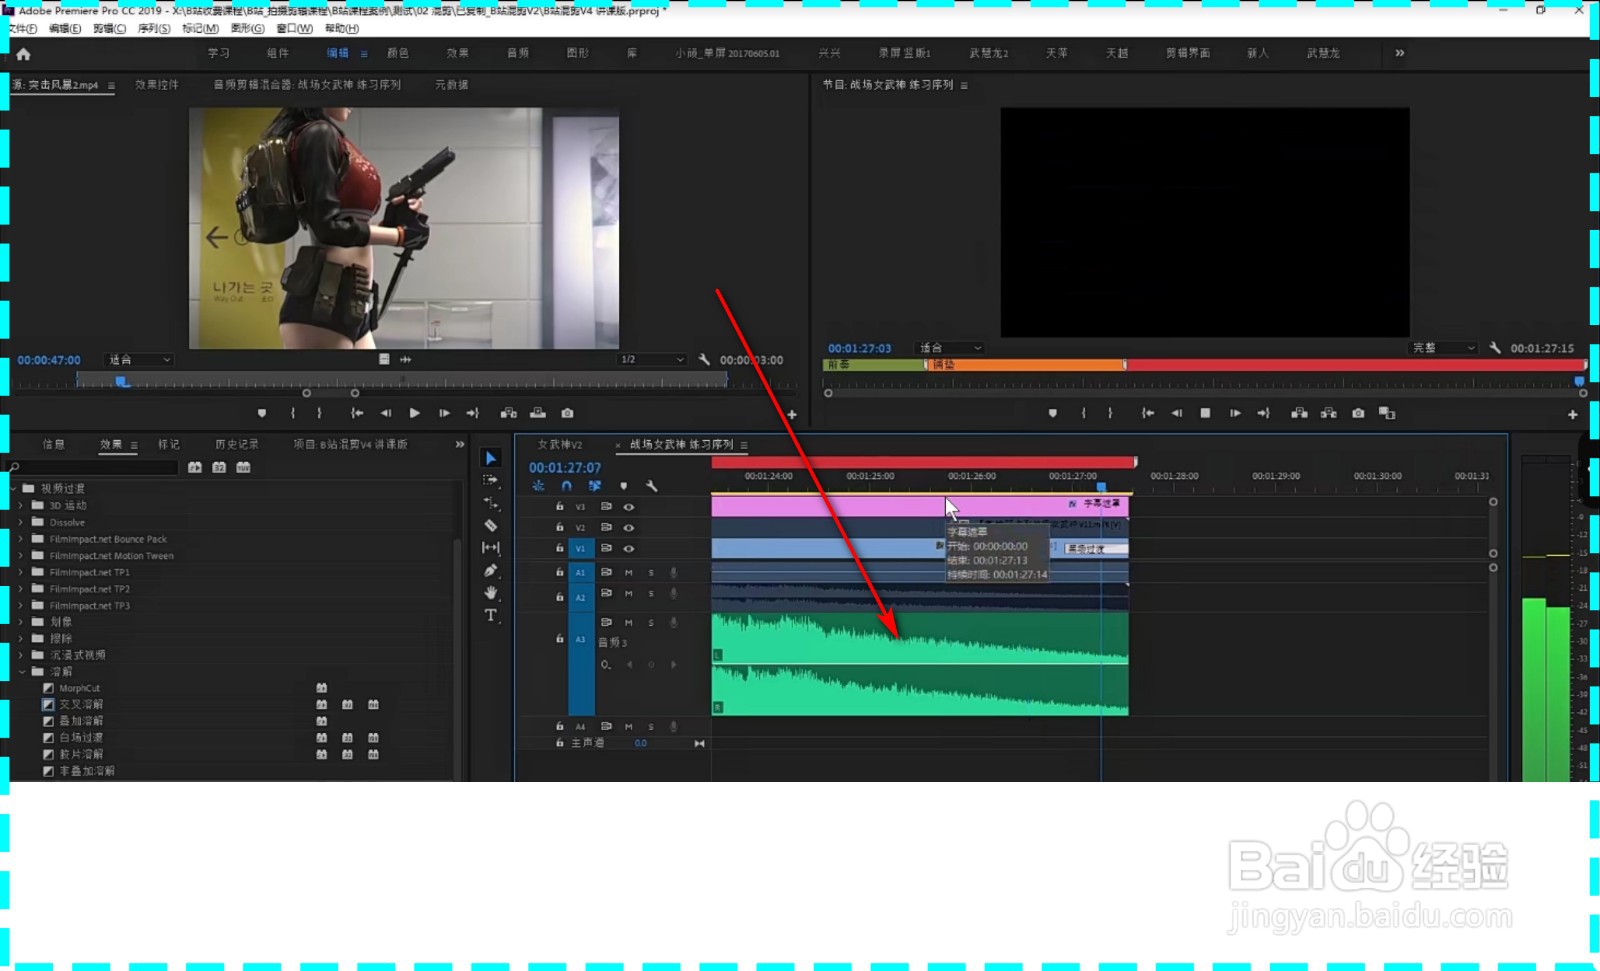
Task: Export frame from Source monitor camera icon
Action: click(567, 413)
